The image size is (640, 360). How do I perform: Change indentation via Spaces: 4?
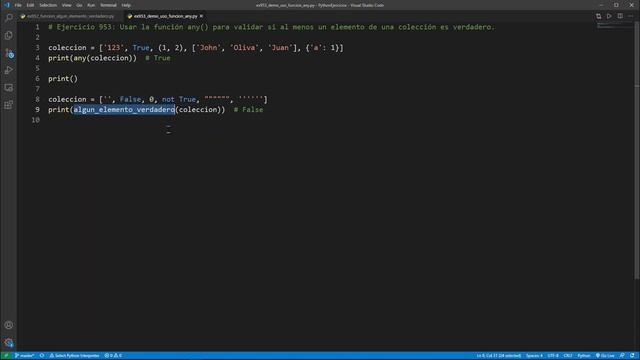click(x=534, y=356)
